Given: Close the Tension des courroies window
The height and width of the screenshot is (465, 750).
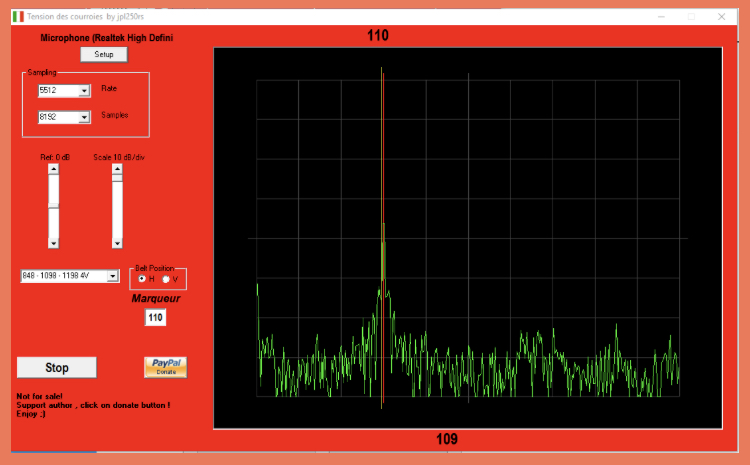Looking at the screenshot, I should point(722,17).
